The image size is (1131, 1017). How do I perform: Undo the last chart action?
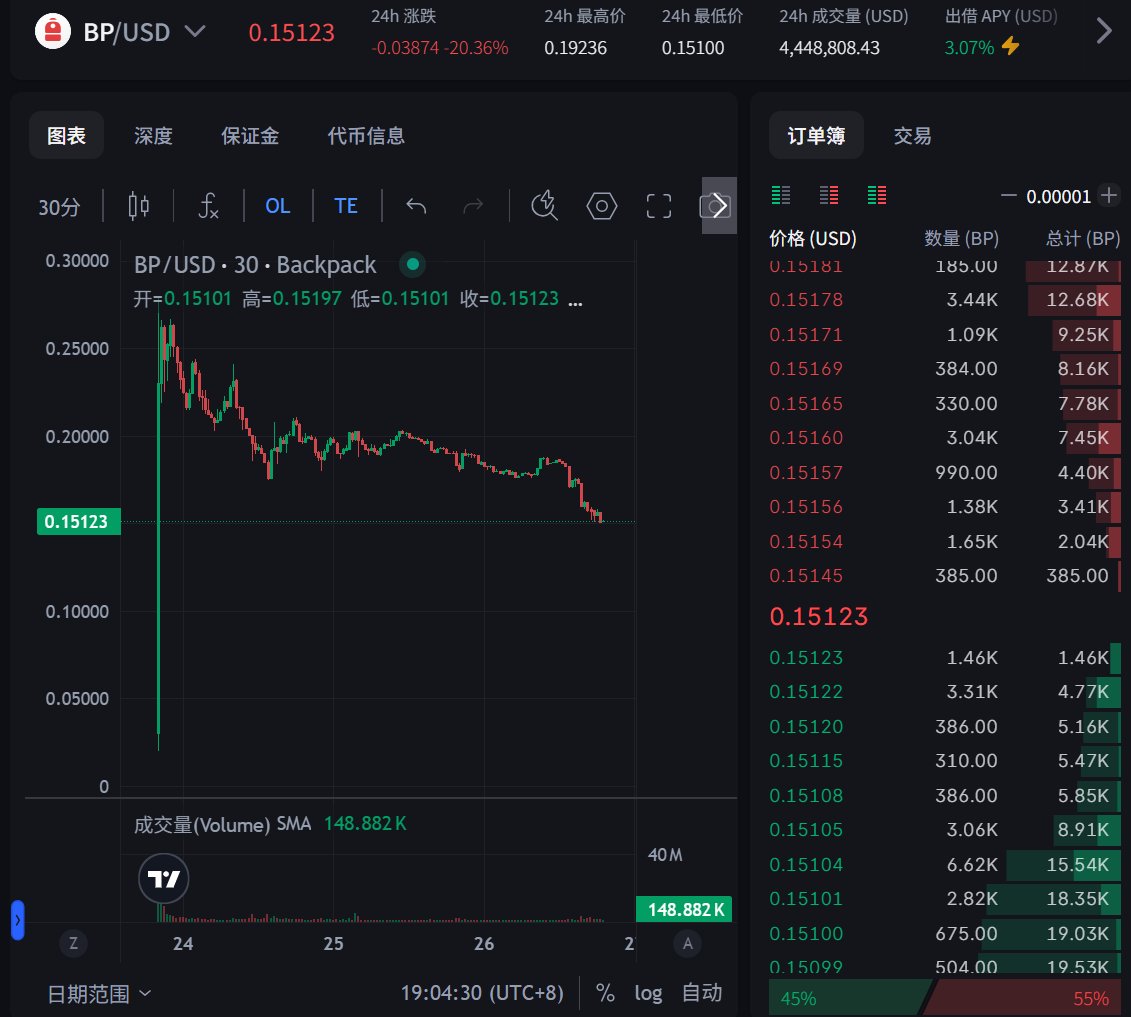416,206
